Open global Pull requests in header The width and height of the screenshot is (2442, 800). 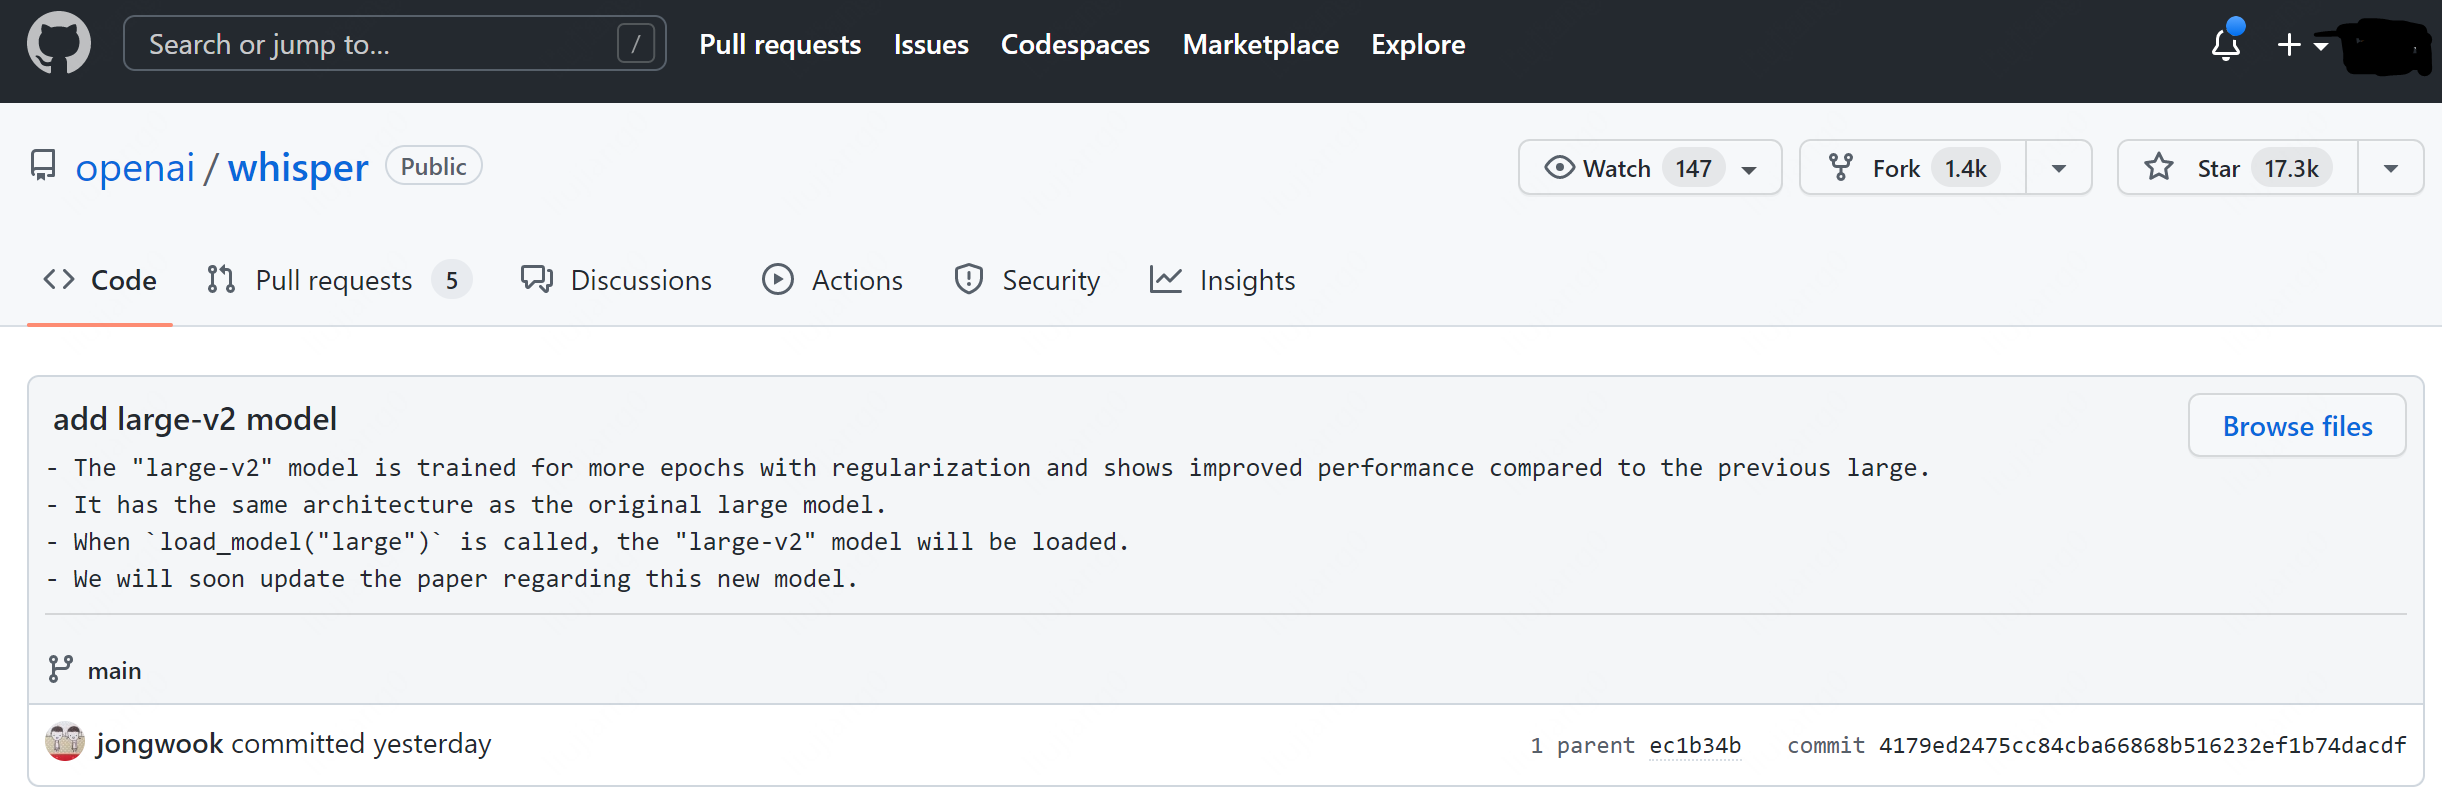pyautogui.click(x=780, y=45)
